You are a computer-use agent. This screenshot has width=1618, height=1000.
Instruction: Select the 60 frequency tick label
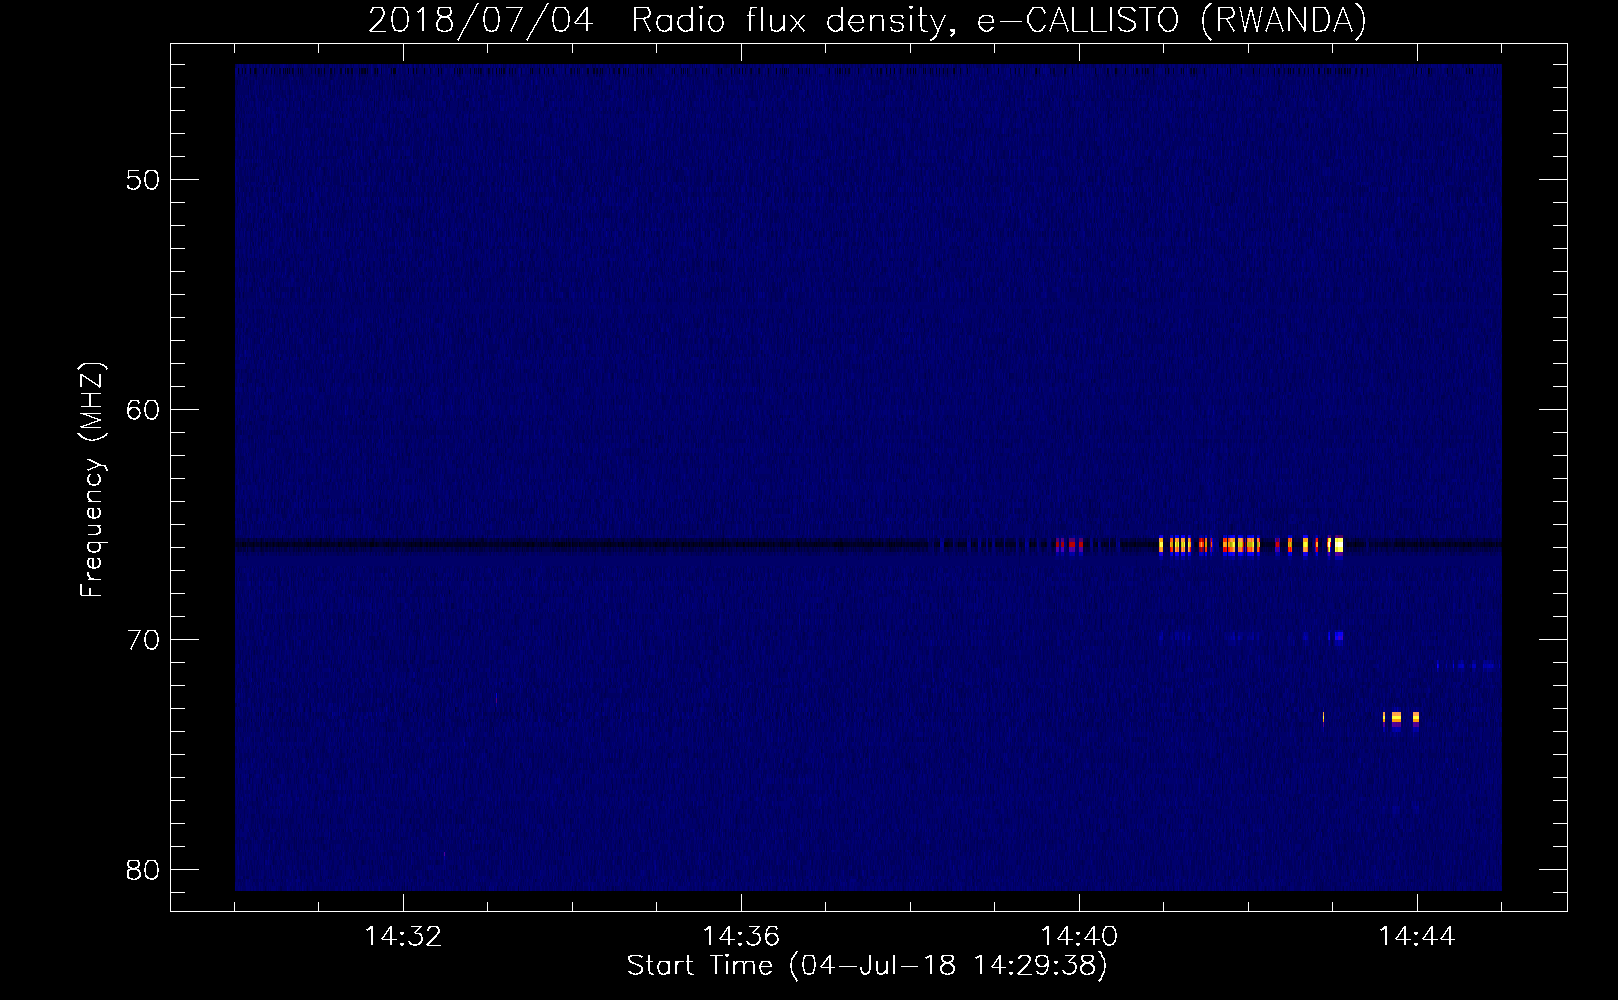tap(143, 410)
